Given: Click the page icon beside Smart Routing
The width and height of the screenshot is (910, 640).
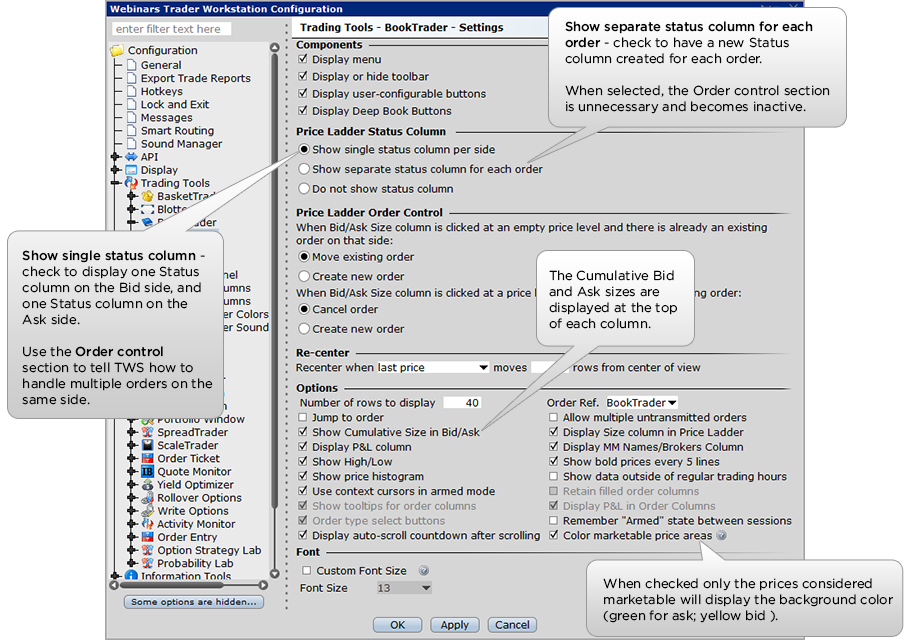Looking at the screenshot, I should click(x=131, y=131).
